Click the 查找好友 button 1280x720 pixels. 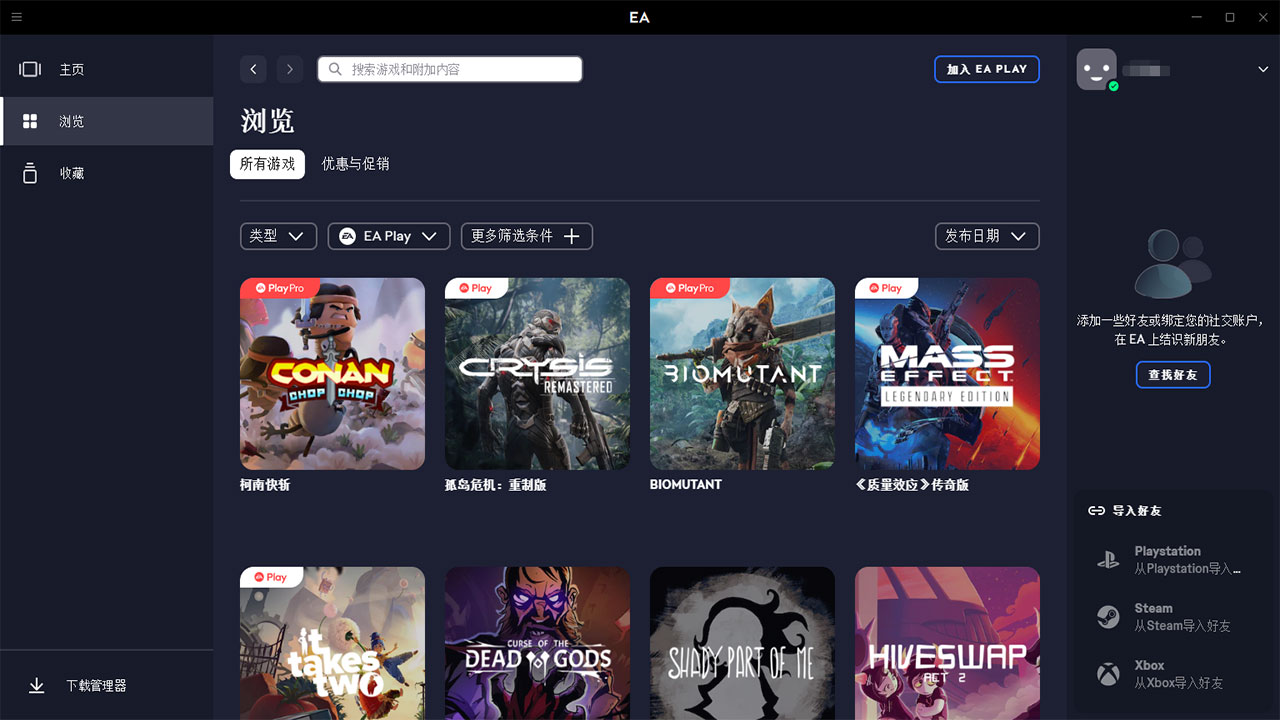click(1173, 375)
